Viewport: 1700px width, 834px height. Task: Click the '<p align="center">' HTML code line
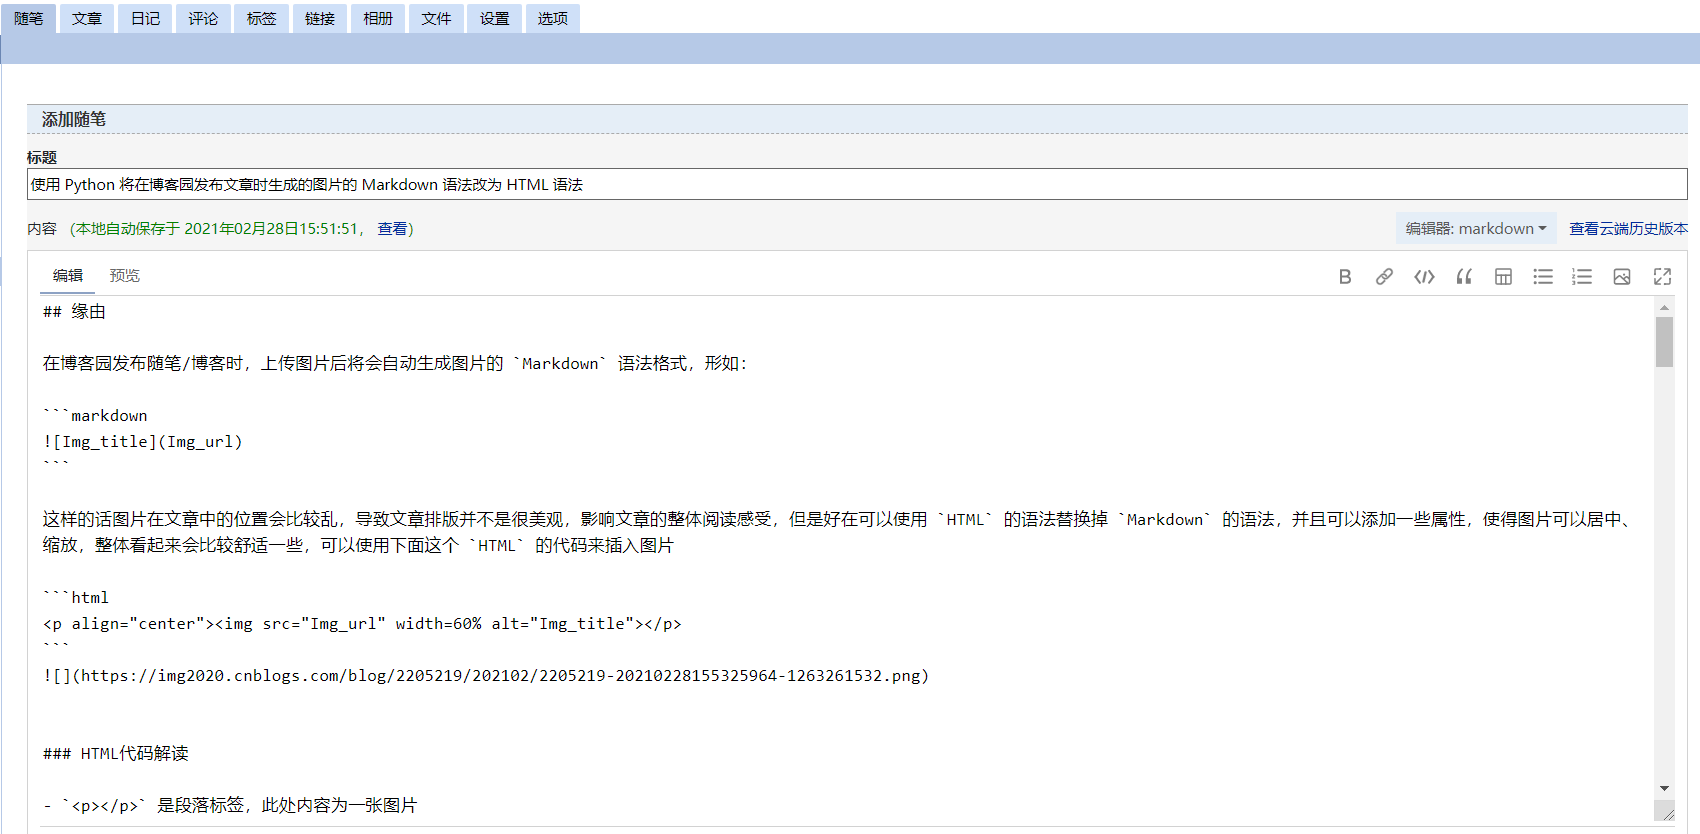(x=362, y=624)
